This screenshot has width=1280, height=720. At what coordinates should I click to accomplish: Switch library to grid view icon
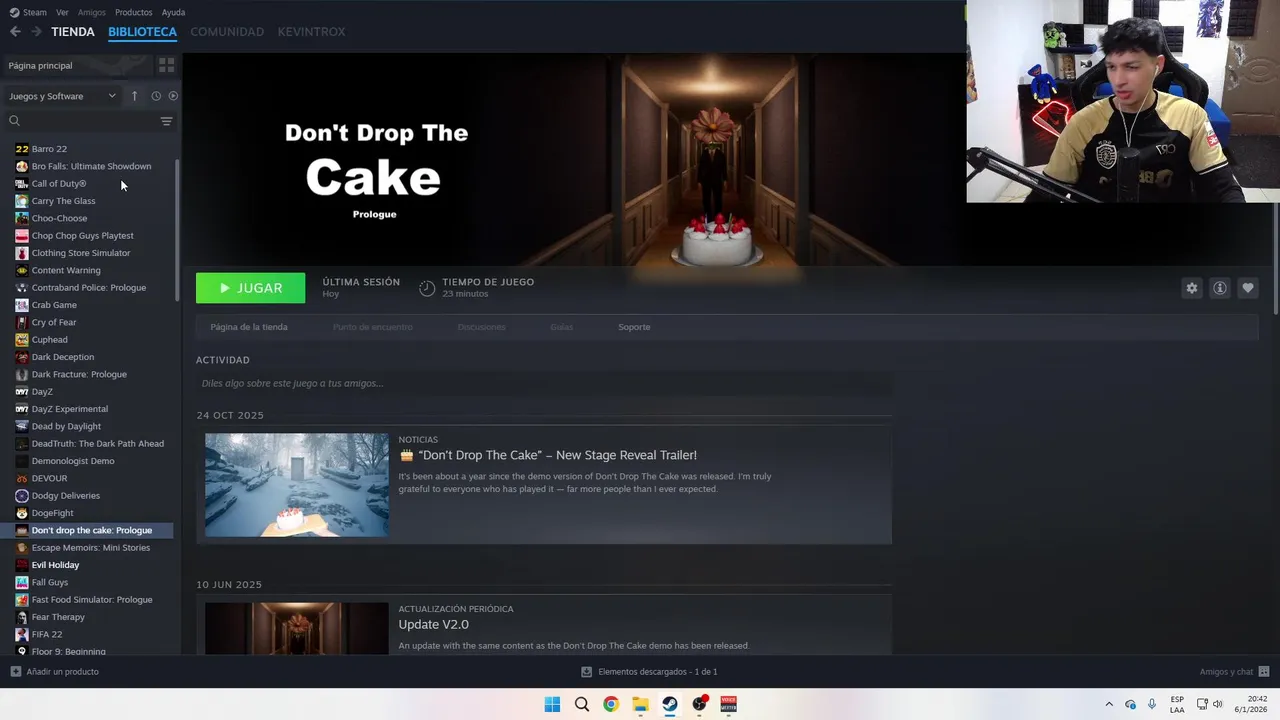(x=166, y=65)
